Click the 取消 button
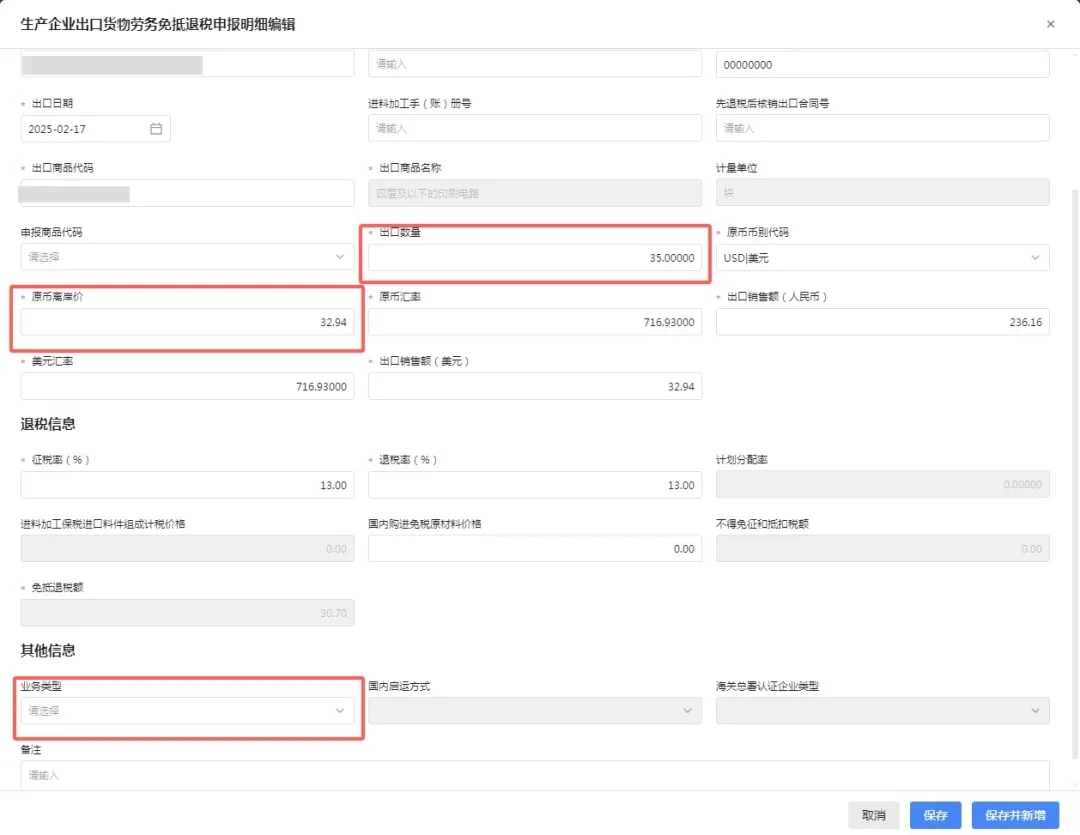 pos(873,815)
